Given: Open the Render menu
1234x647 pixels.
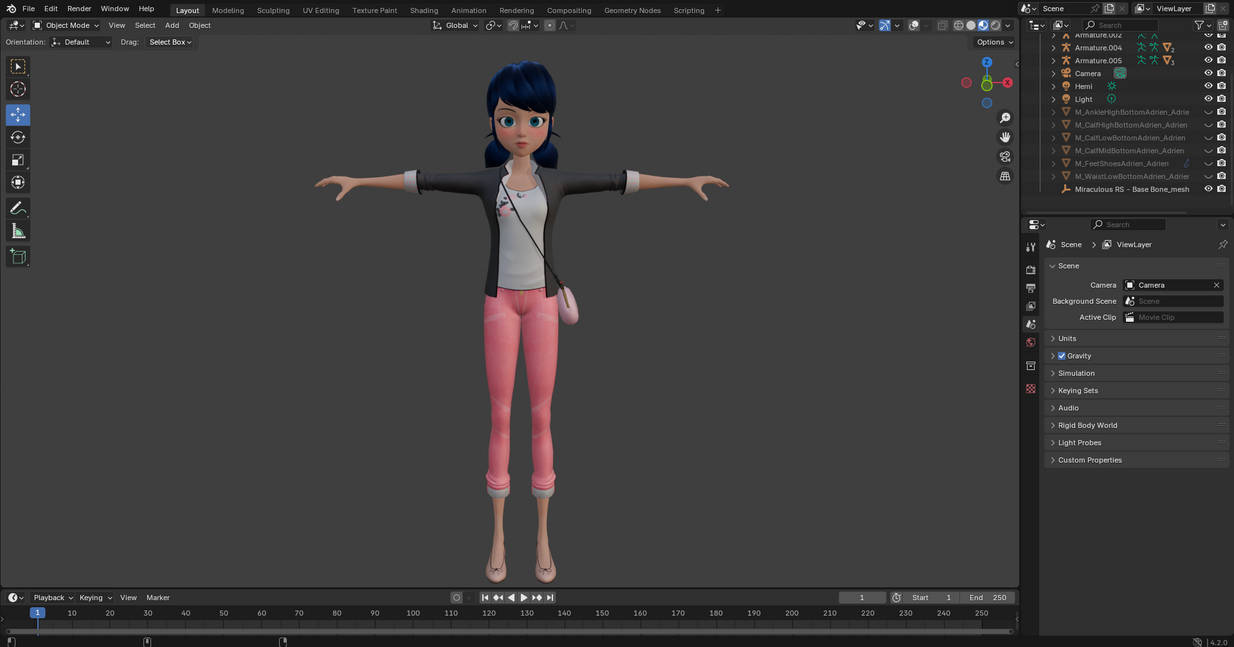Looking at the screenshot, I should pos(79,9).
